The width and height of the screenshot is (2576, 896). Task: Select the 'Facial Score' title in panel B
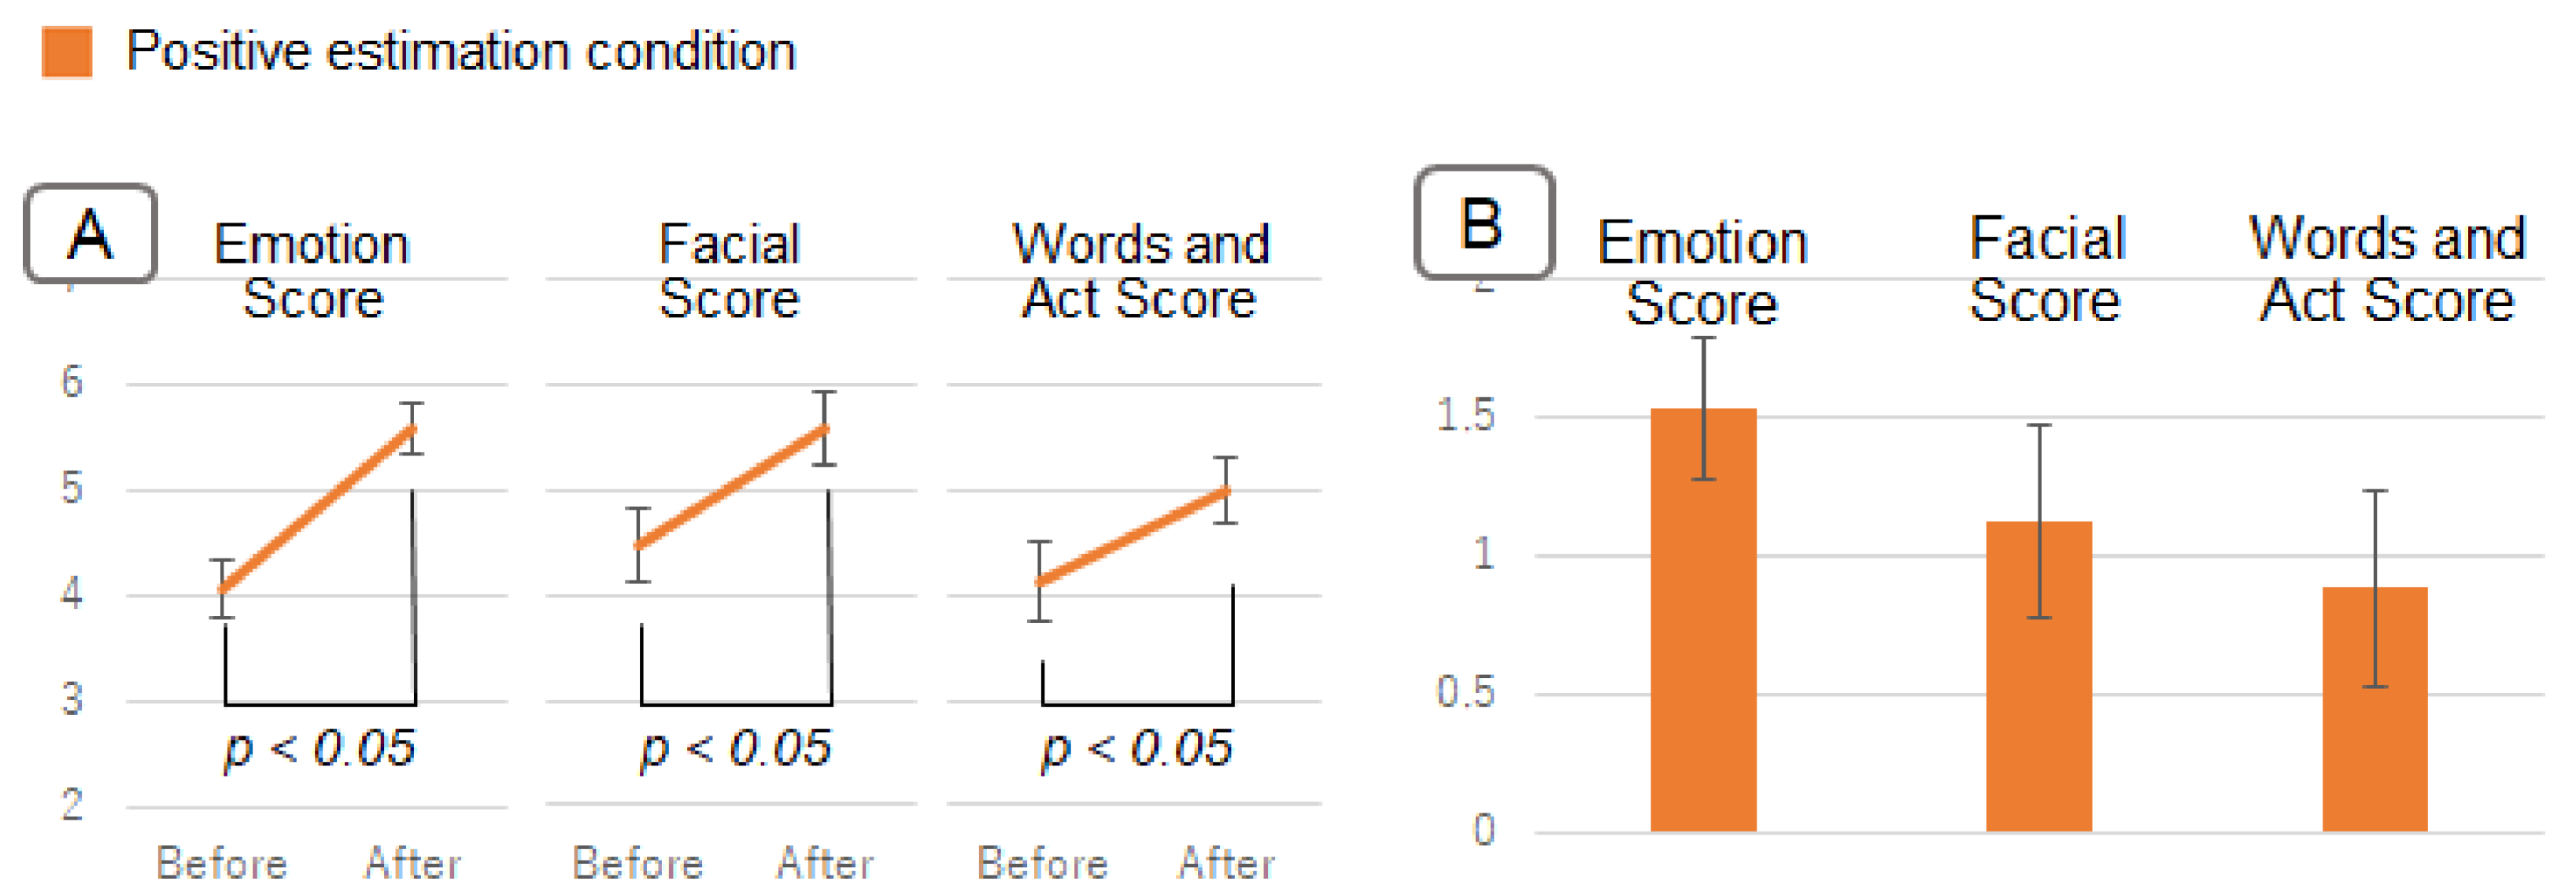pos(2046,269)
